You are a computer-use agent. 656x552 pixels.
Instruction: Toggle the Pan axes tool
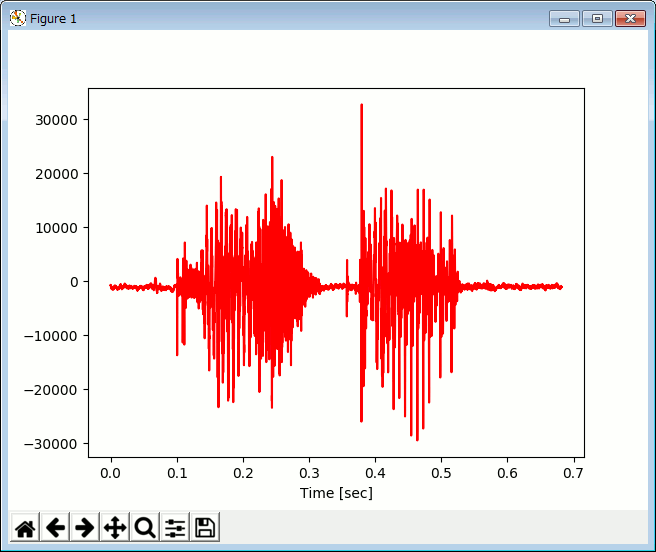click(x=115, y=527)
